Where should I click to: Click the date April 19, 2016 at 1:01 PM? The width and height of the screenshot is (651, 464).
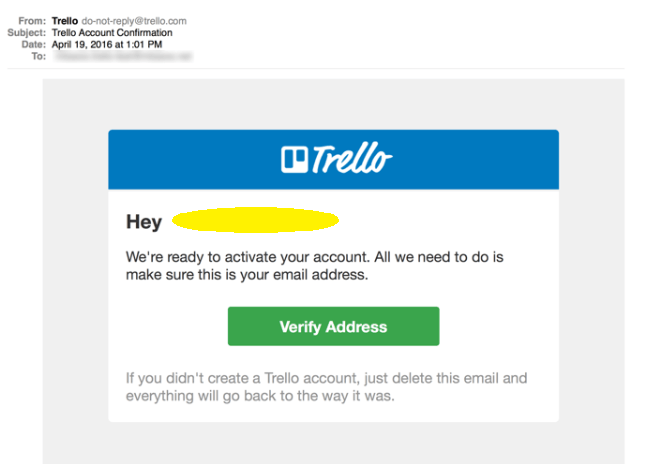pos(107,44)
